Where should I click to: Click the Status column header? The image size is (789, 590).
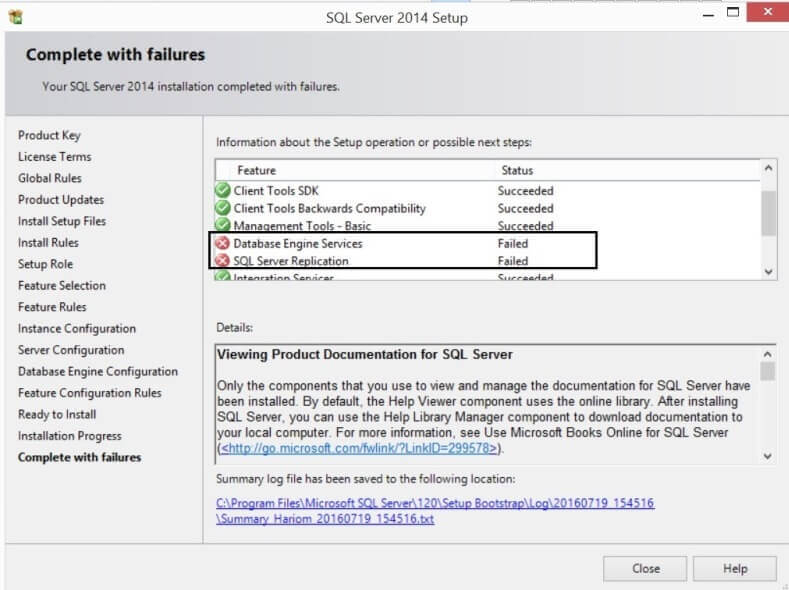click(x=517, y=171)
